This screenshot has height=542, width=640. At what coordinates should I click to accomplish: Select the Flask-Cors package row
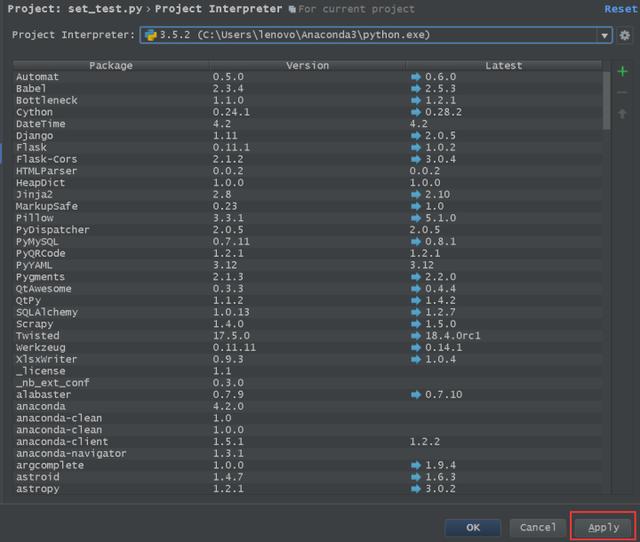[308, 159]
